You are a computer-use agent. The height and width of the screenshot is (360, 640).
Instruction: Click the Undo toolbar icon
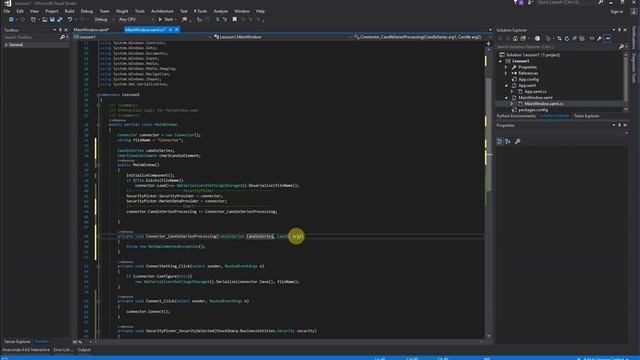[x=70, y=19]
